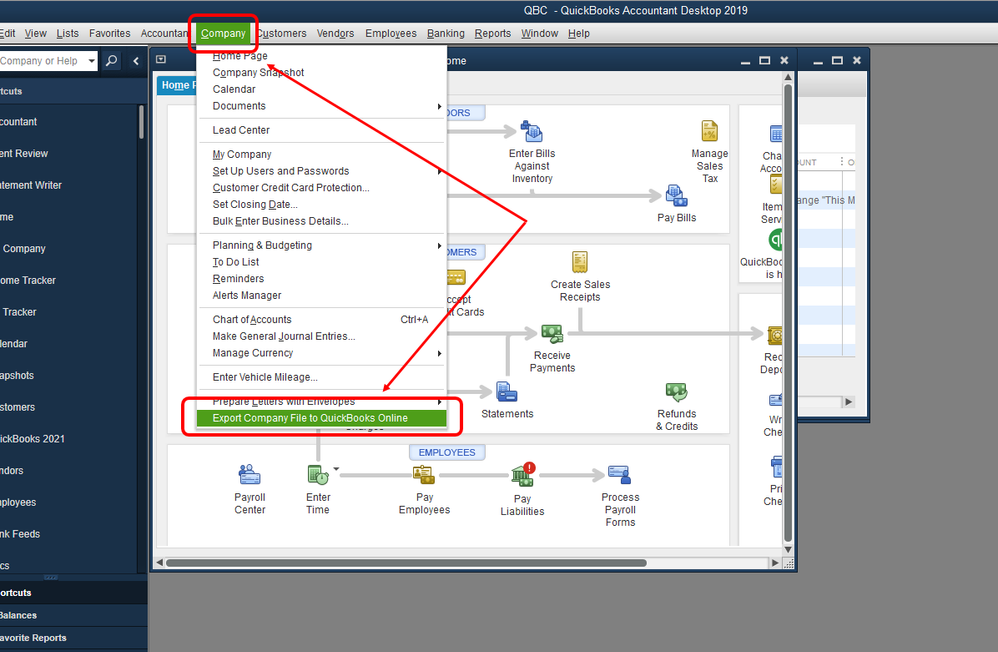Click the Employees section header button
The image size is (998, 652).
[x=447, y=452]
